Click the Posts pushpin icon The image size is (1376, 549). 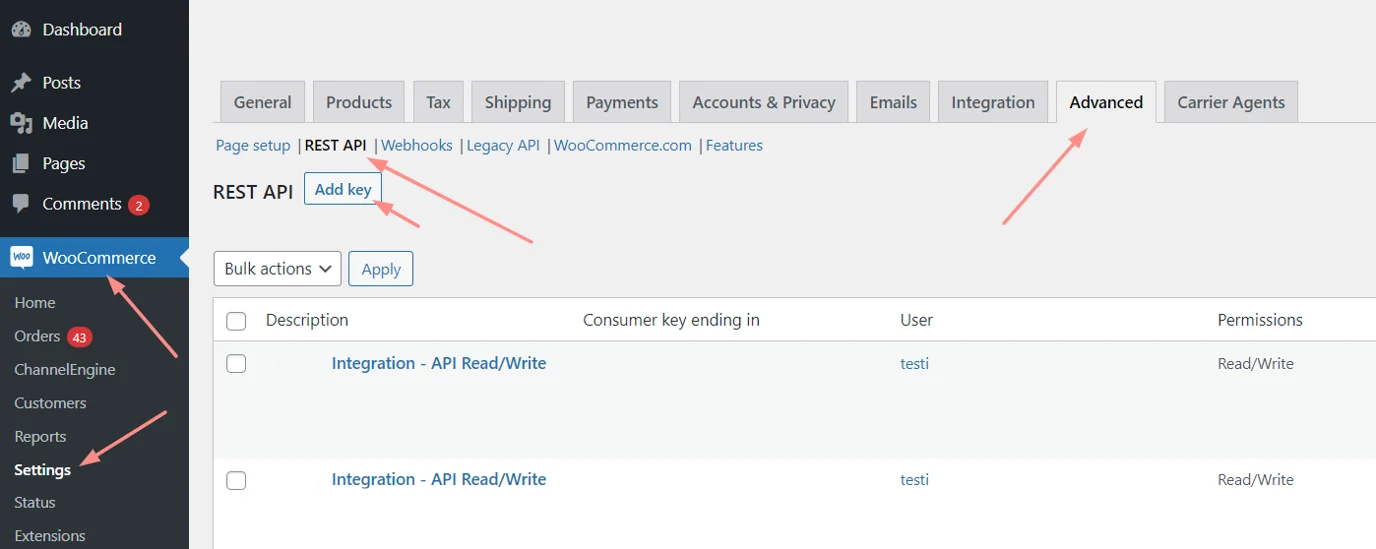[x=21, y=83]
